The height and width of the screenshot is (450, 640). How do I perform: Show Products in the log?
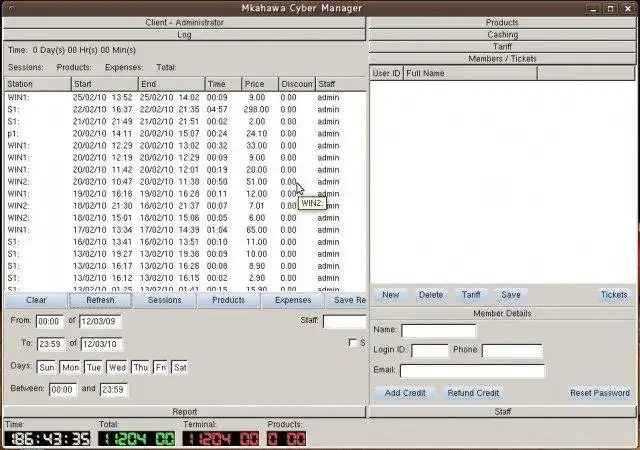click(x=229, y=300)
